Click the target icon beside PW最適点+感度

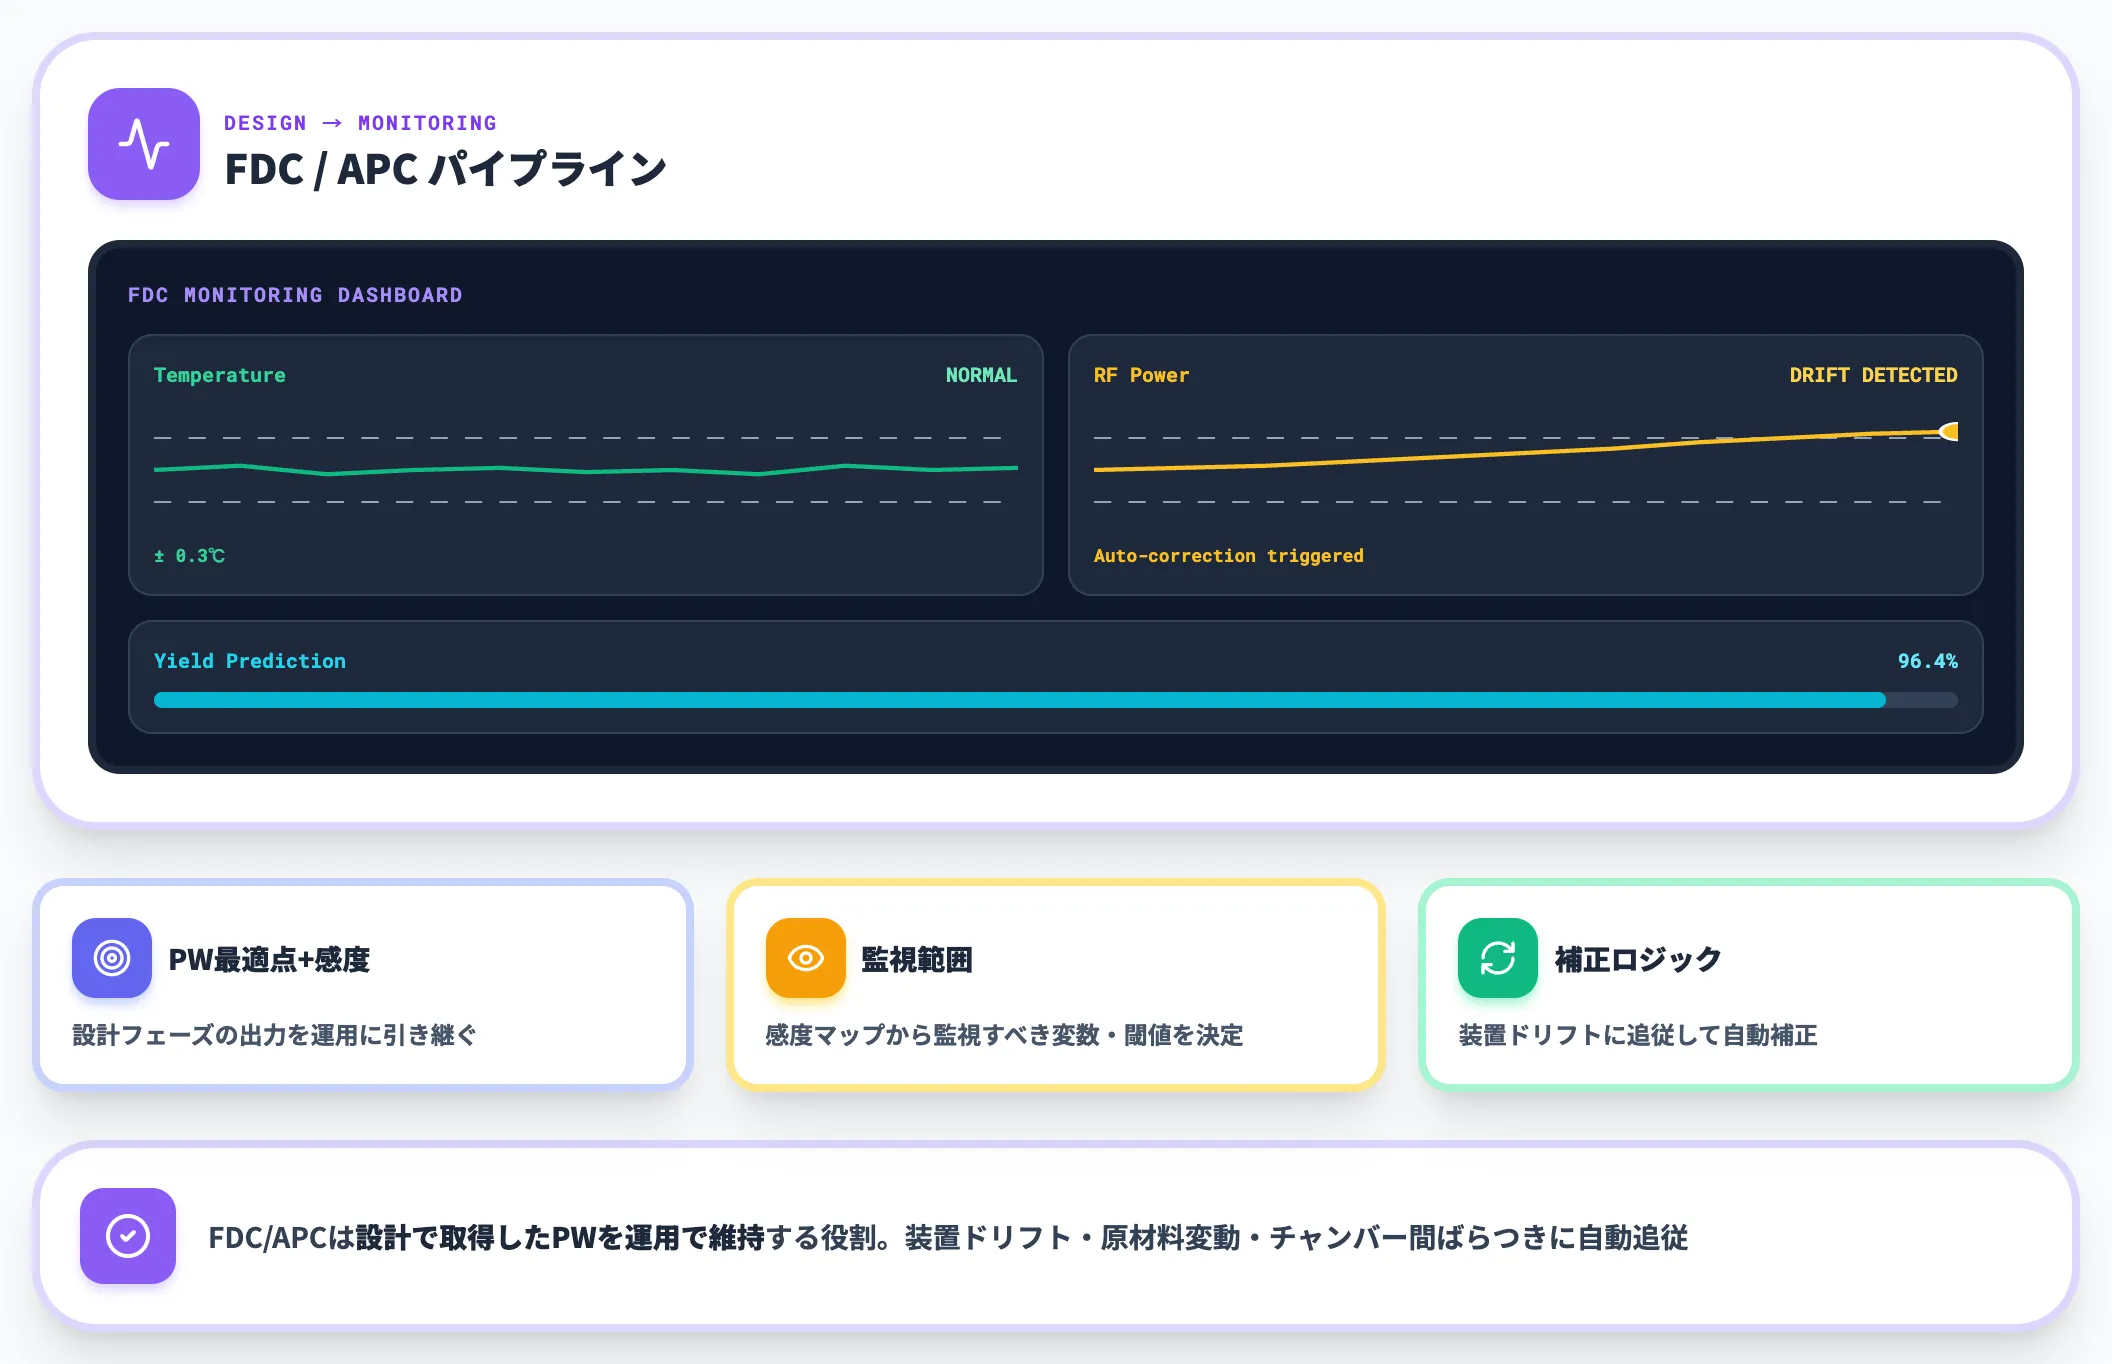(x=112, y=958)
